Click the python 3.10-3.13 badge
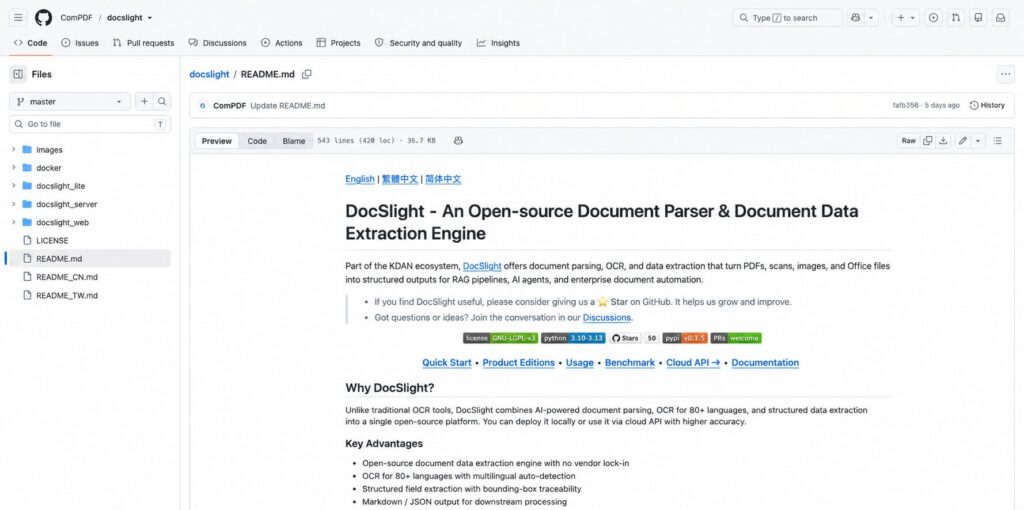Image resolution: width=1024 pixels, height=510 pixels. 573,338
